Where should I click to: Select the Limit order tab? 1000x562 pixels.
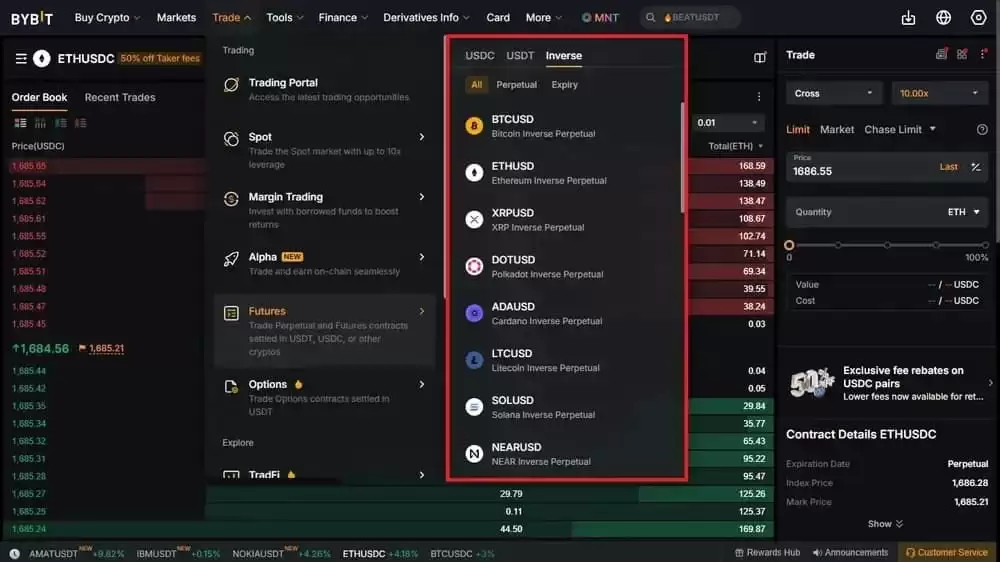(798, 129)
